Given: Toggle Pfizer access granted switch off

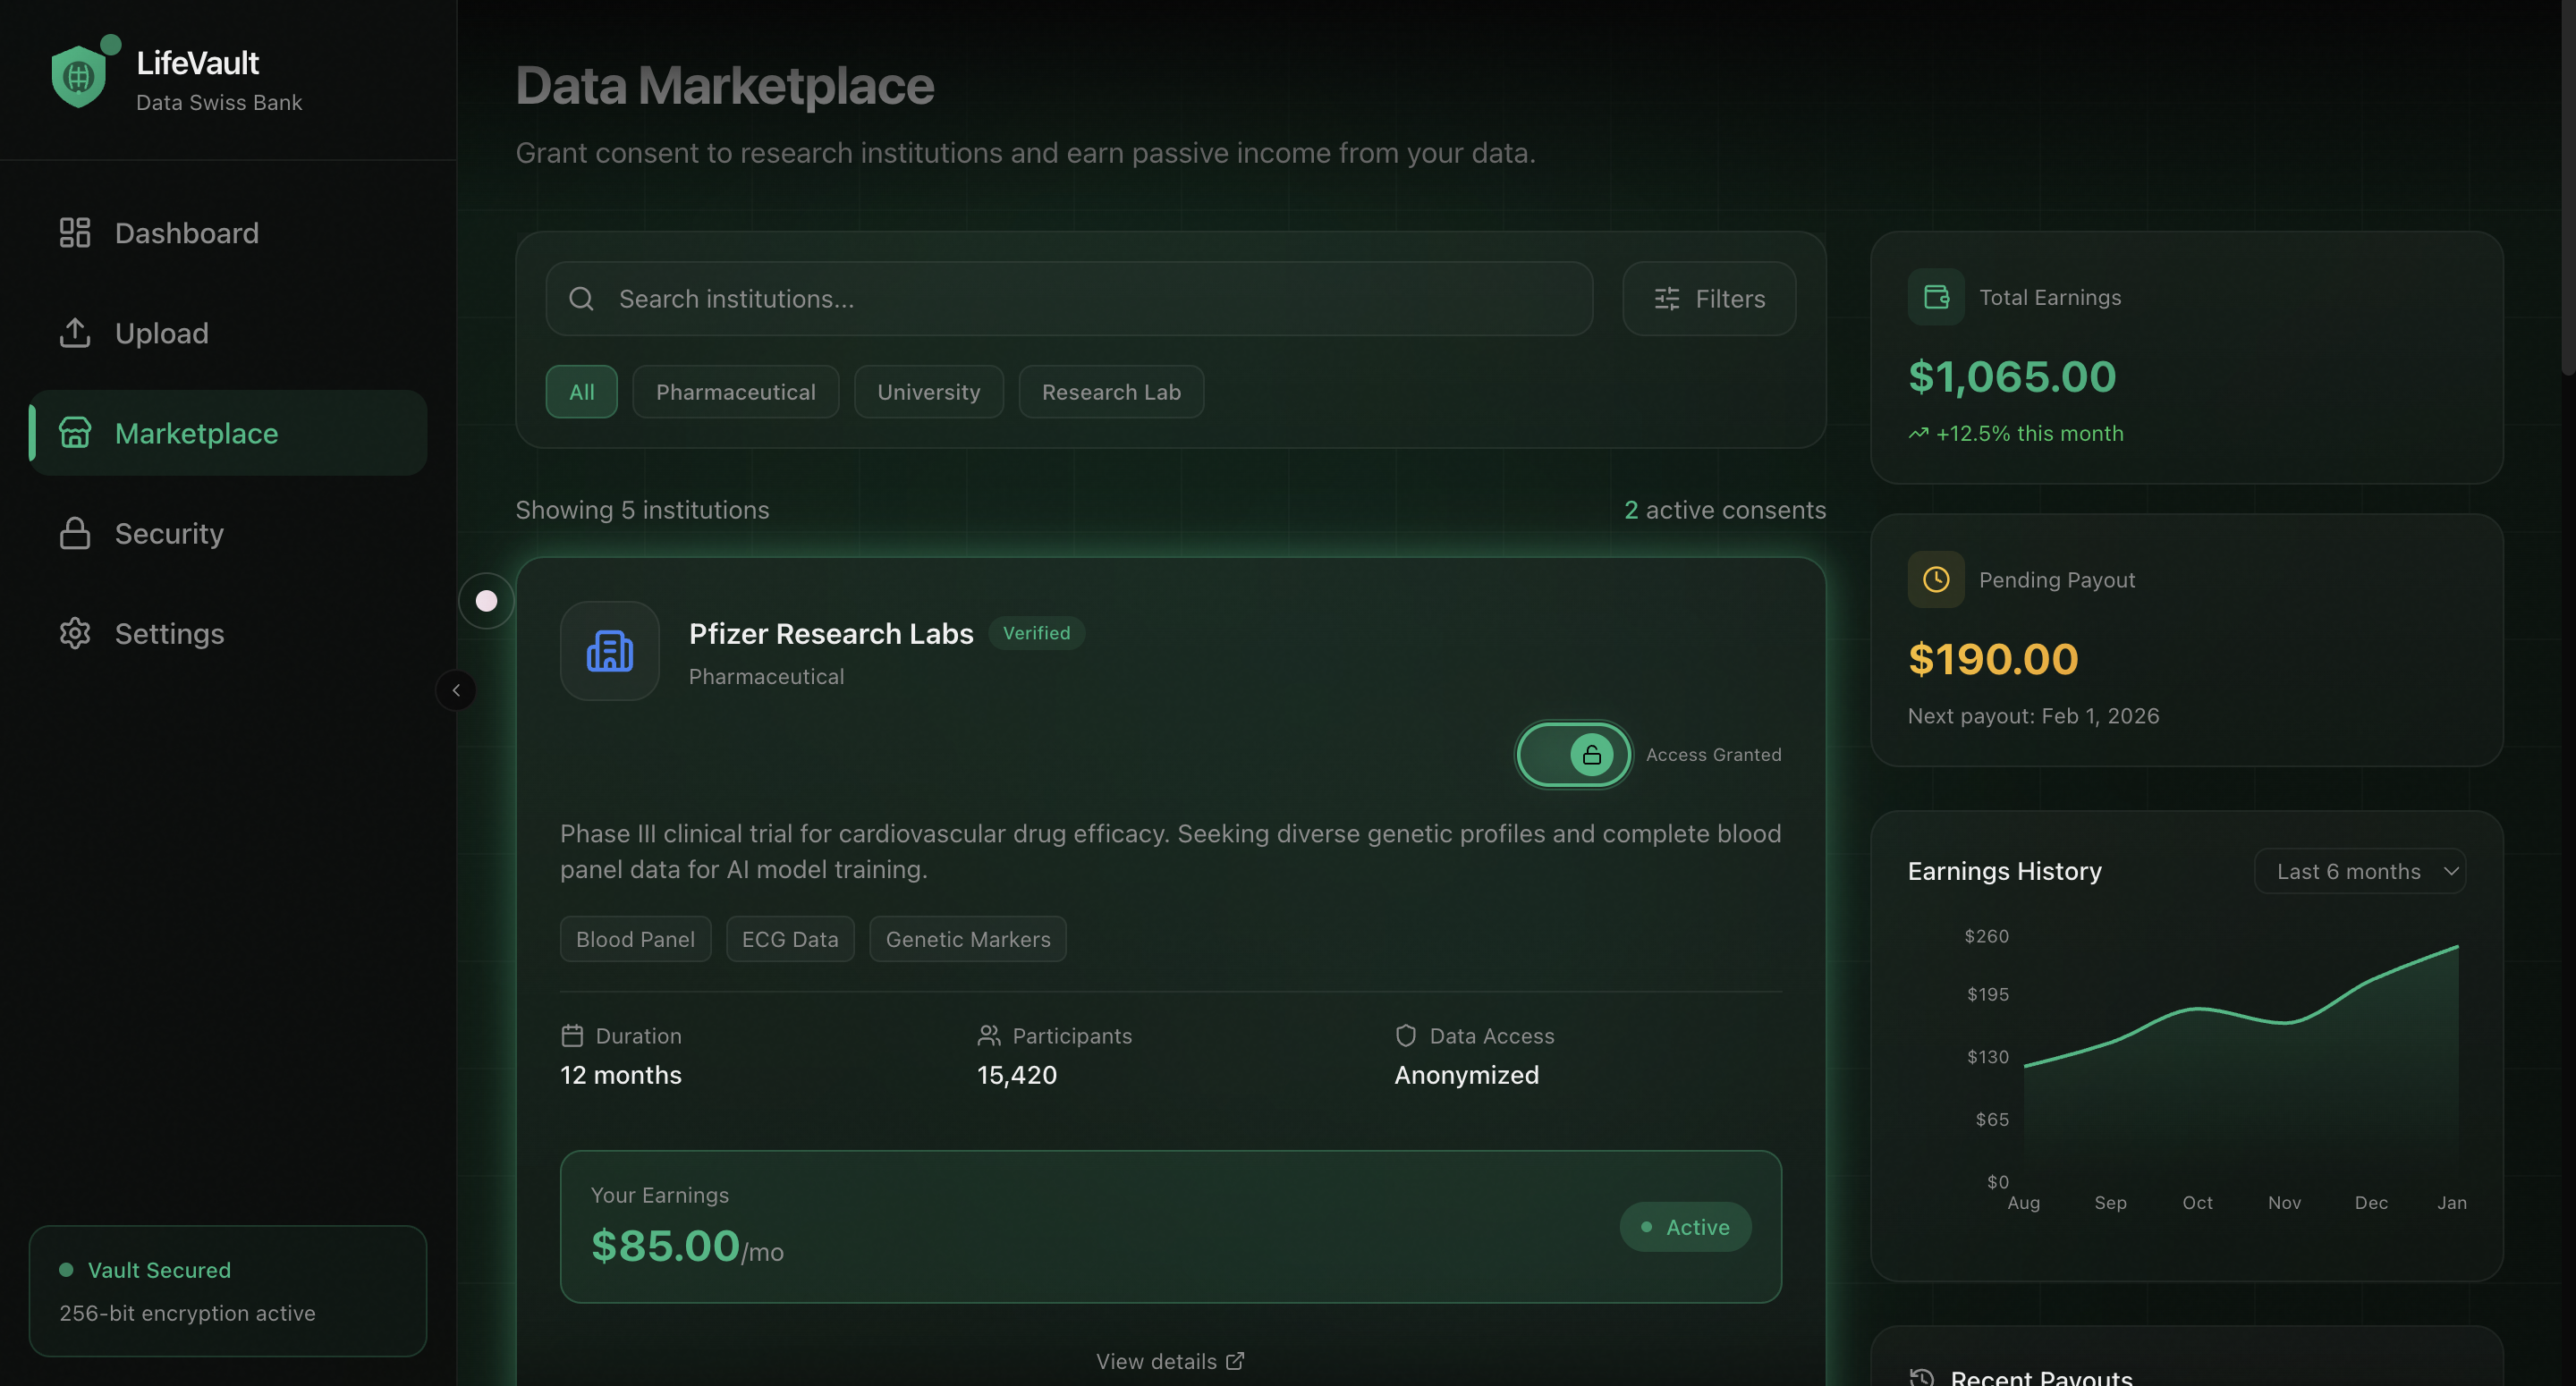Looking at the screenshot, I should coord(1573,755).
